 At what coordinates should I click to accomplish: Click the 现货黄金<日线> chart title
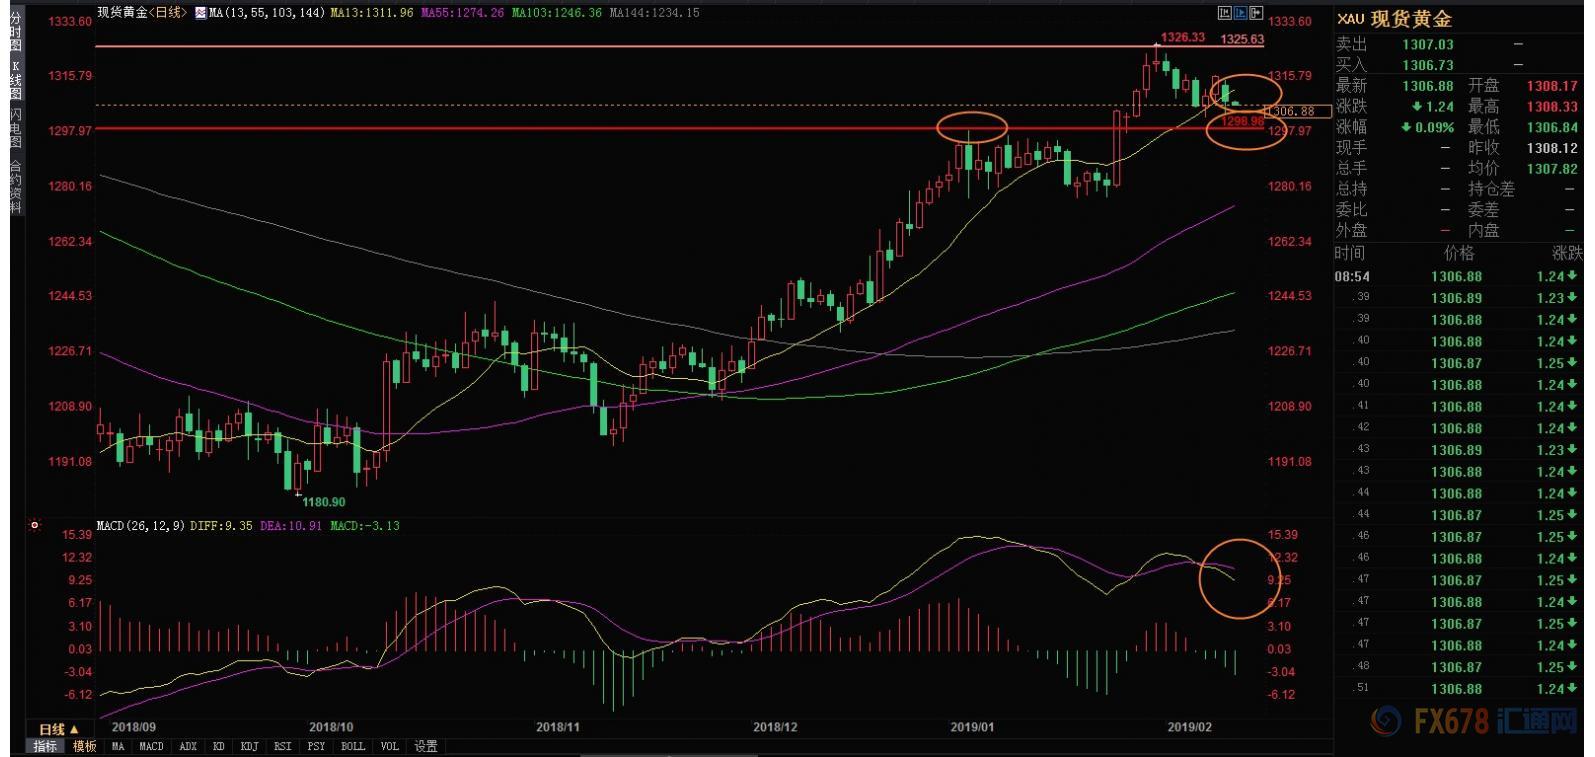click(x=141, y=13)
